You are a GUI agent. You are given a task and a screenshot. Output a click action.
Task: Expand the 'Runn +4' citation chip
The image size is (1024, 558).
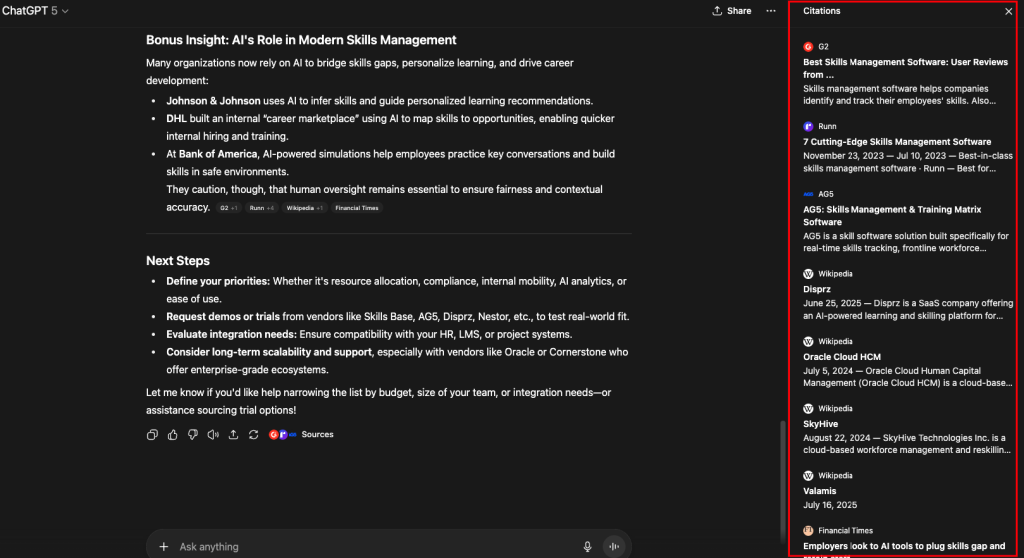point(262,208)
